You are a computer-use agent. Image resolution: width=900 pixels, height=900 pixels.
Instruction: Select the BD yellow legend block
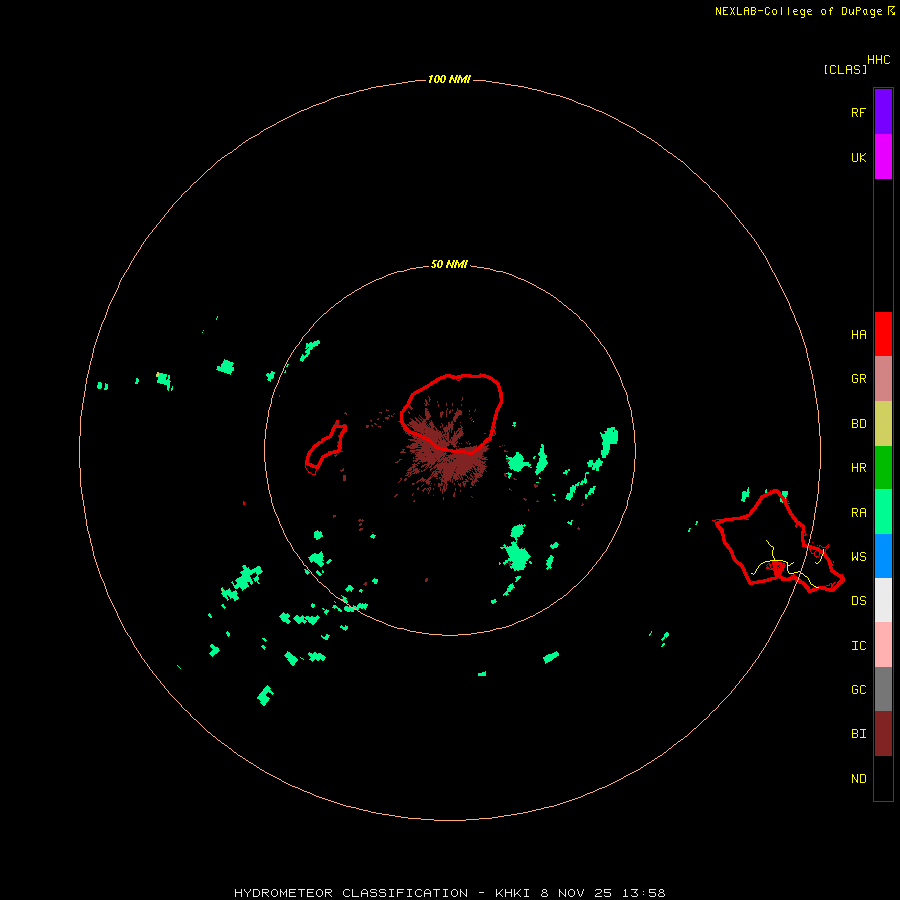pos(883,424)
